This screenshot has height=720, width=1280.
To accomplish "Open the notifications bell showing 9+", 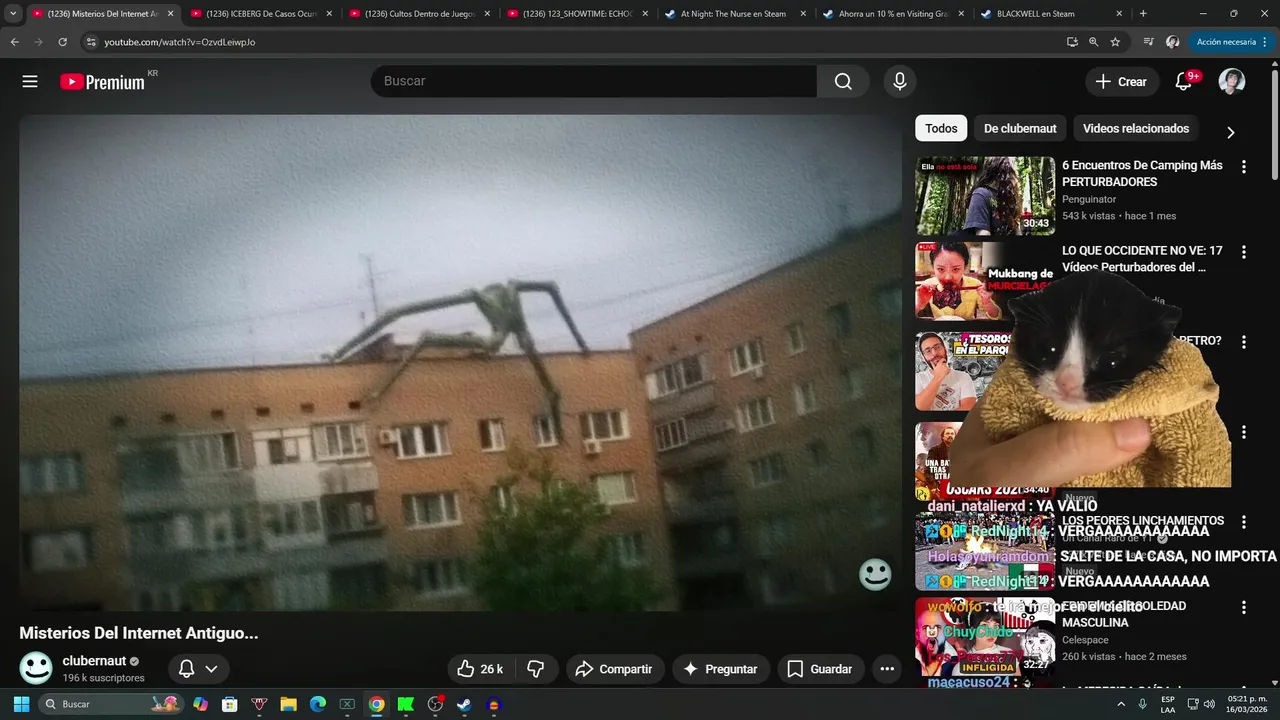I will (x=1184, y=82).
